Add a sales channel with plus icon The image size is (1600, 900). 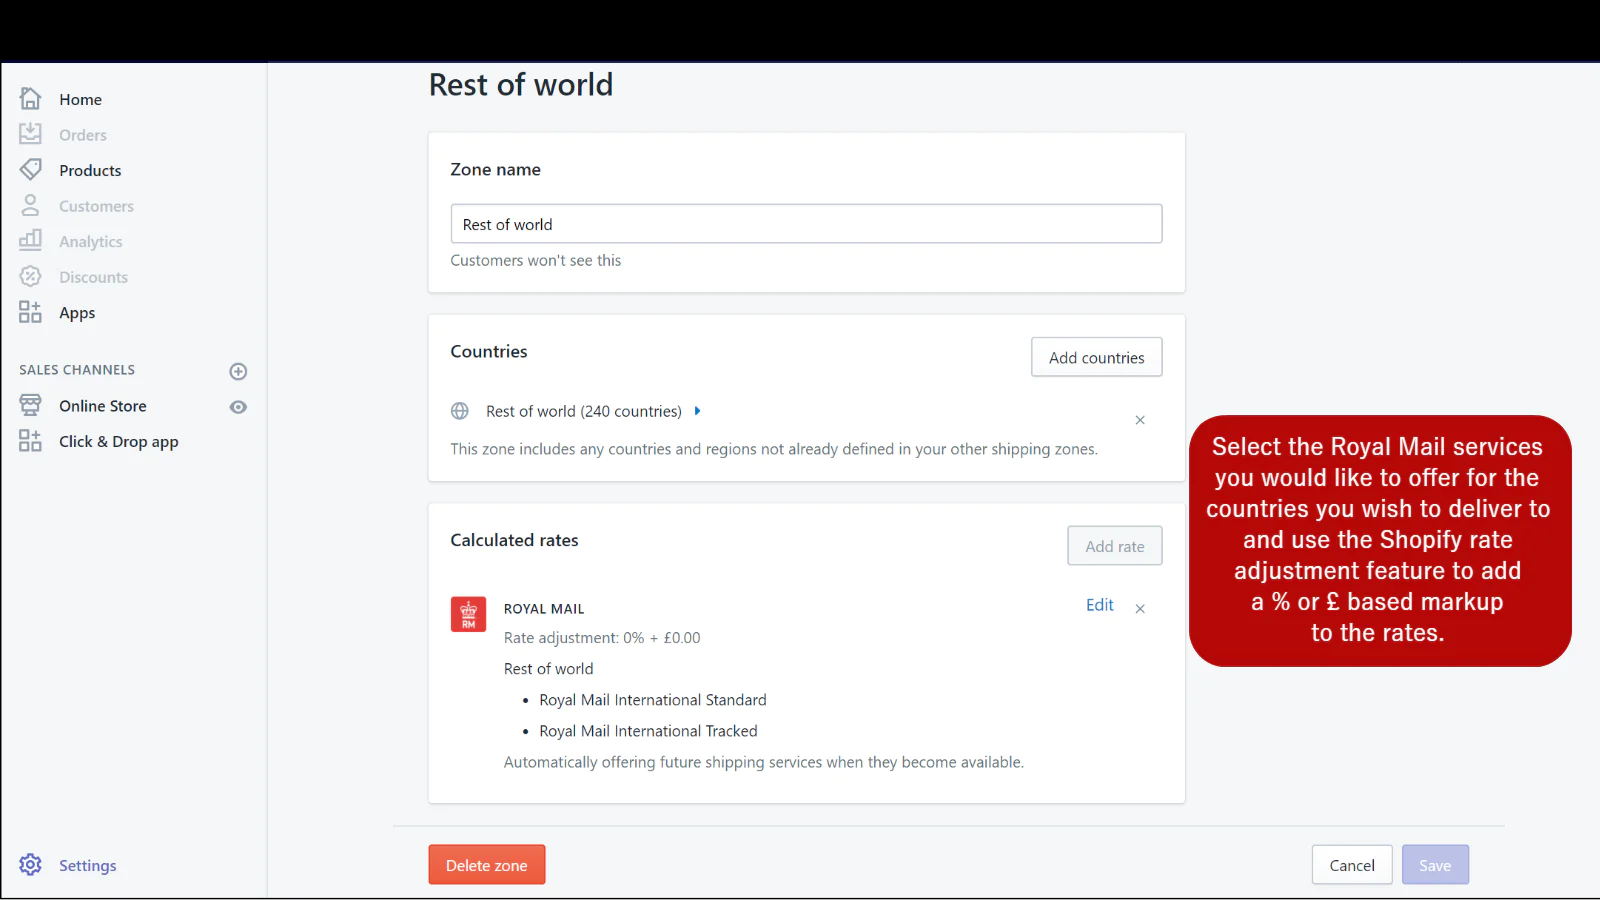coord(238,371)
